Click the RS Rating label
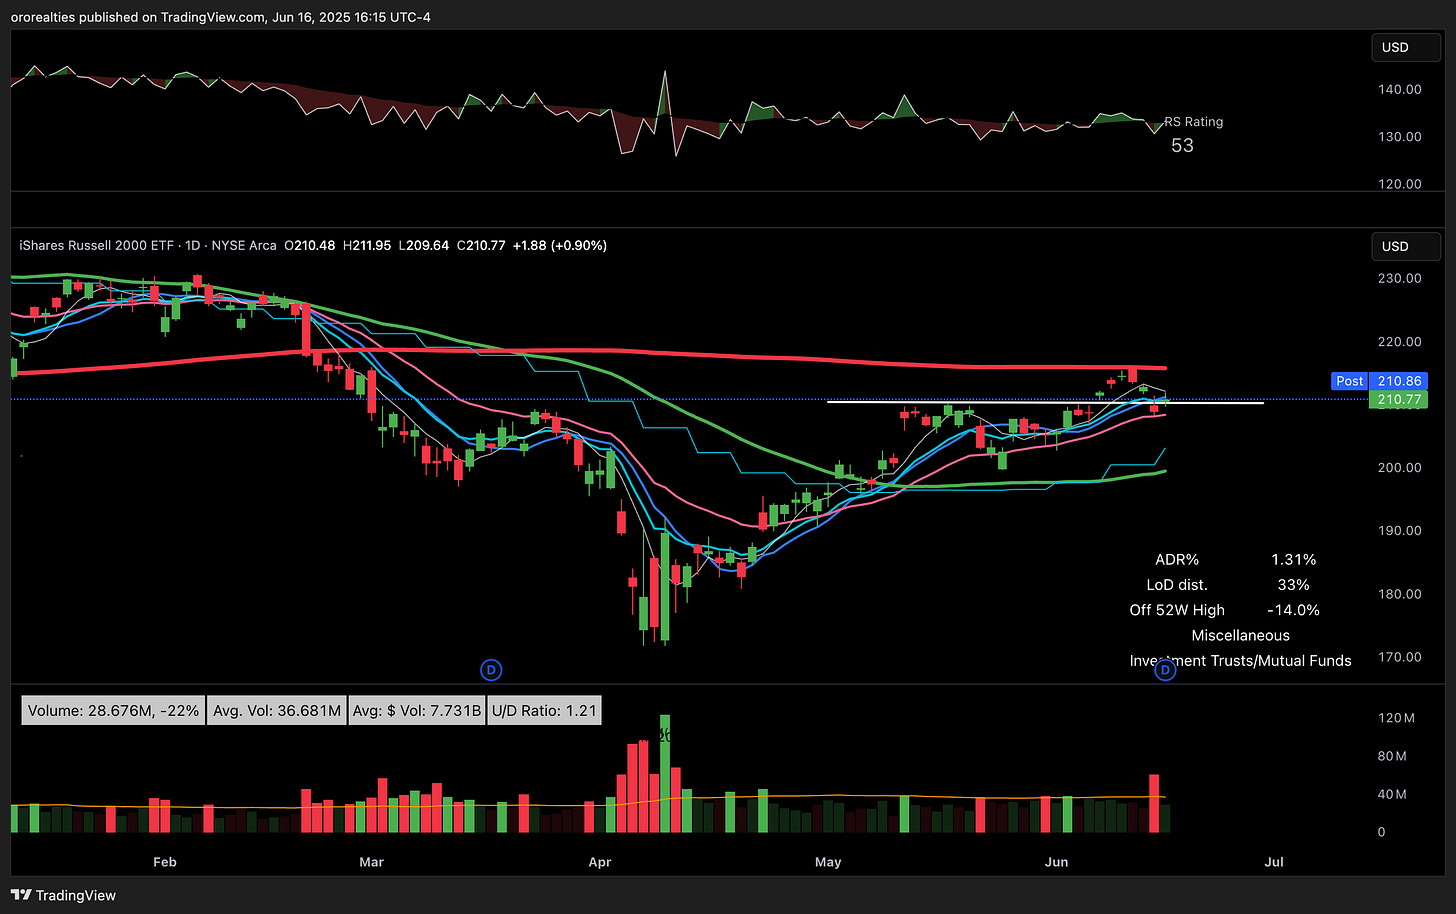Screen dimensions: 1456x914 pyautogui.click(x=1193, y=122)
